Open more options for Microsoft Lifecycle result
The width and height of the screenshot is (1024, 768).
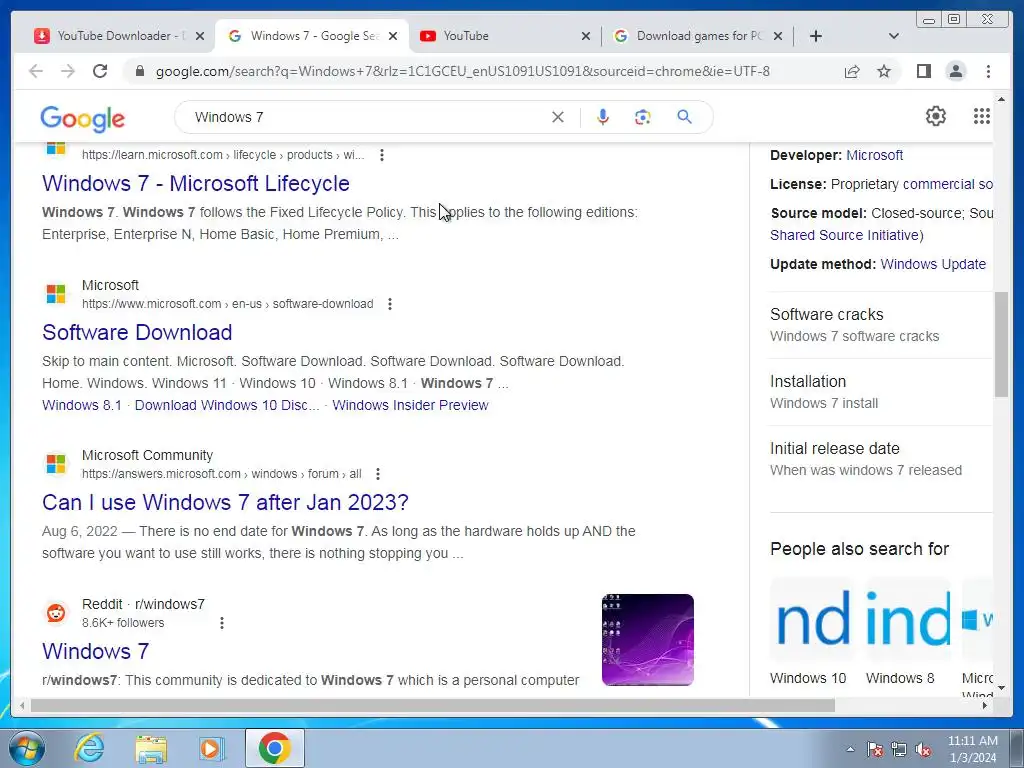(x=382, y=155)
